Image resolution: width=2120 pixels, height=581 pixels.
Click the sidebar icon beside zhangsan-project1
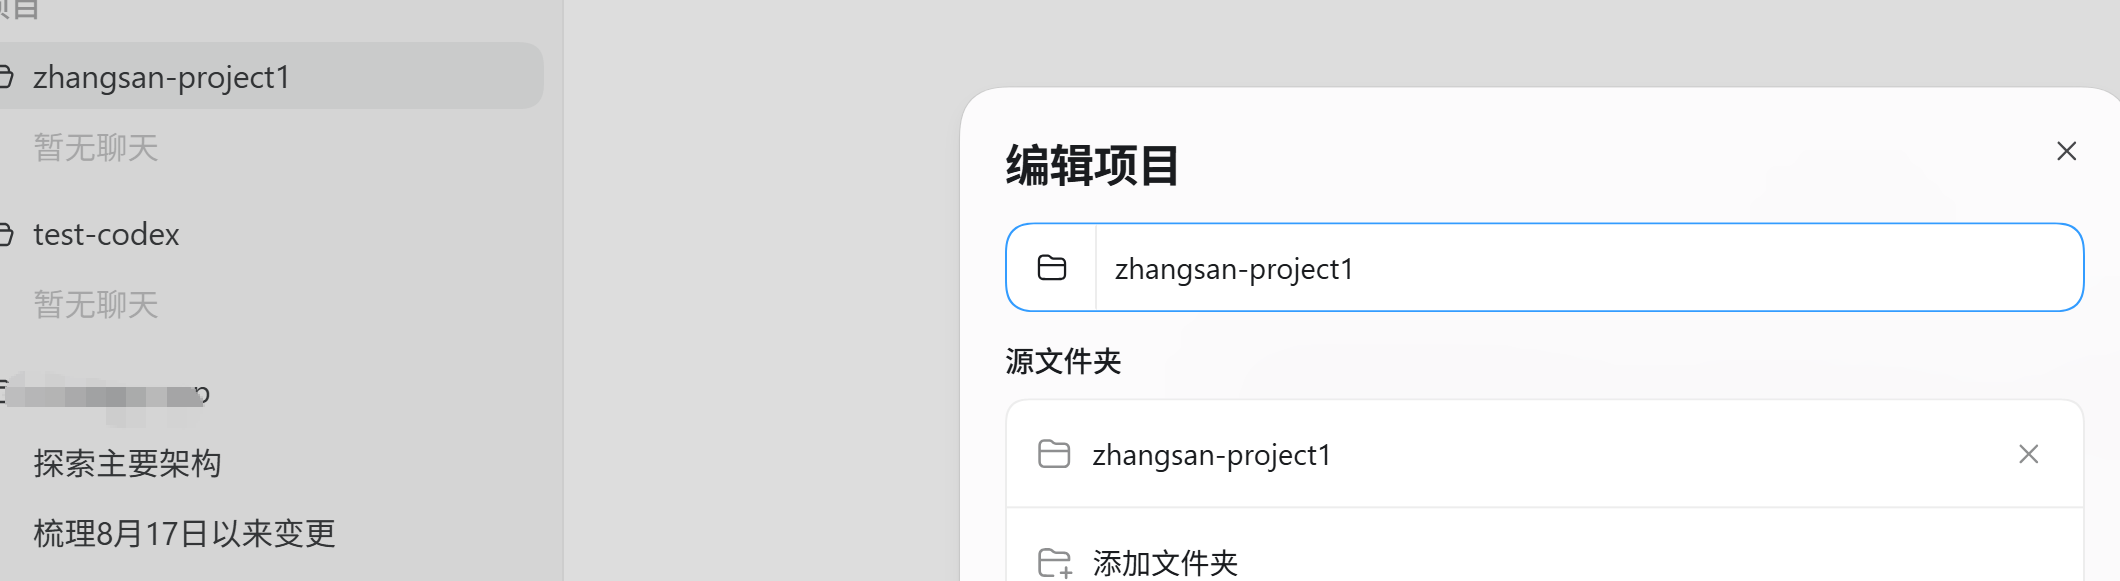pos(5,76)
